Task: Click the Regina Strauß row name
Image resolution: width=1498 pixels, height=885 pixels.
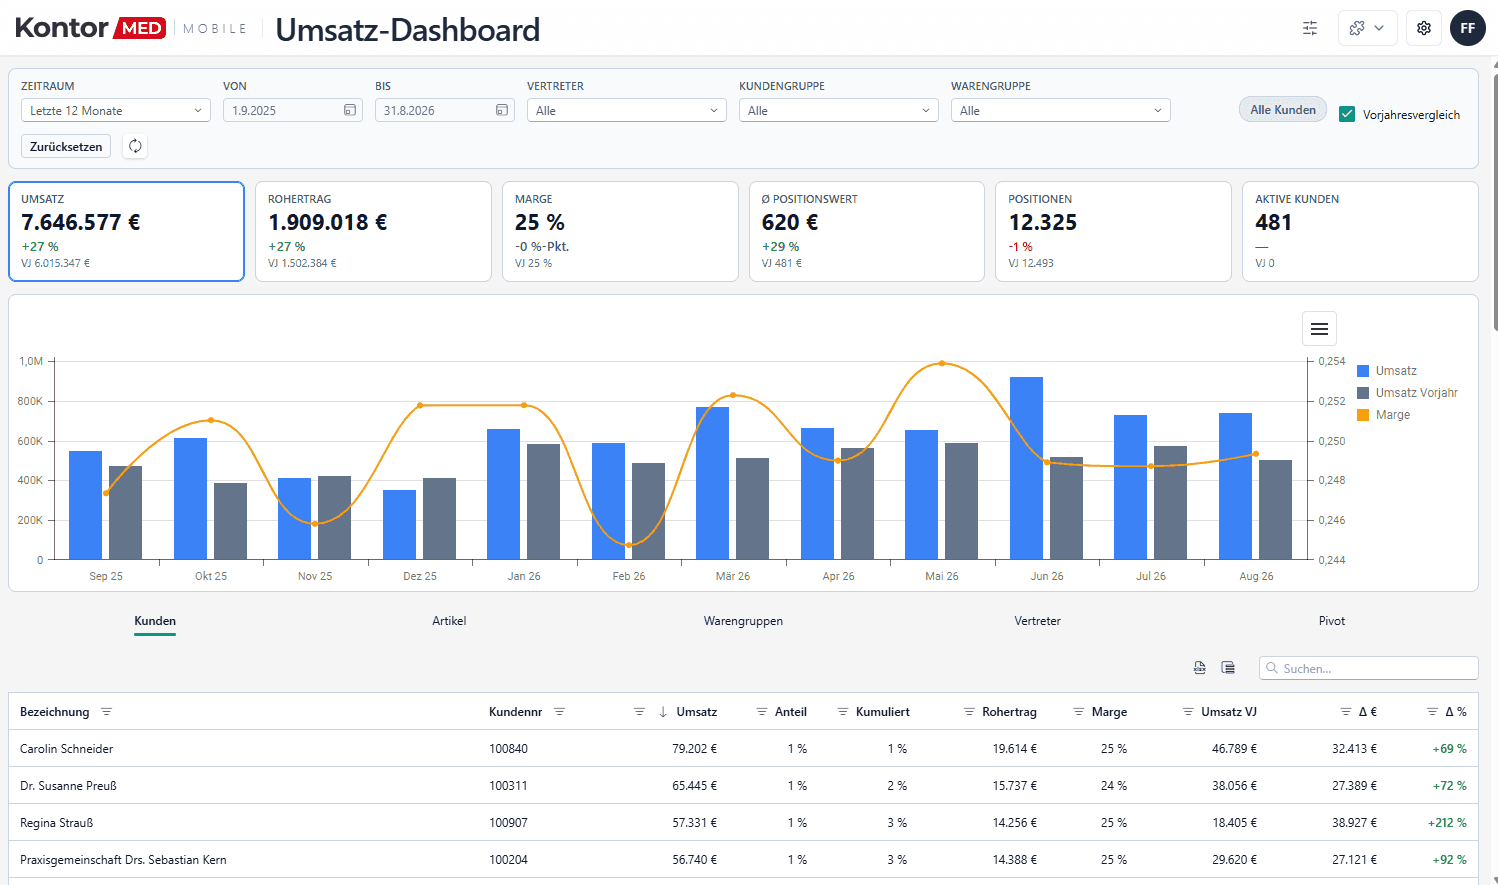Action: click(57, 823)
